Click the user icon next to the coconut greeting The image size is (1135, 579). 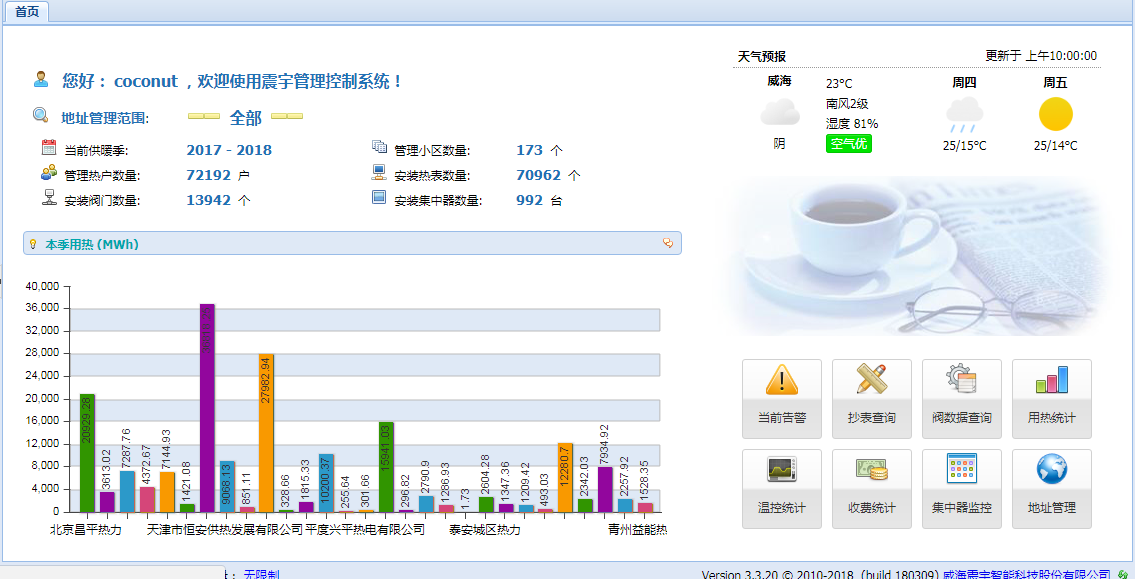(41, 80)
